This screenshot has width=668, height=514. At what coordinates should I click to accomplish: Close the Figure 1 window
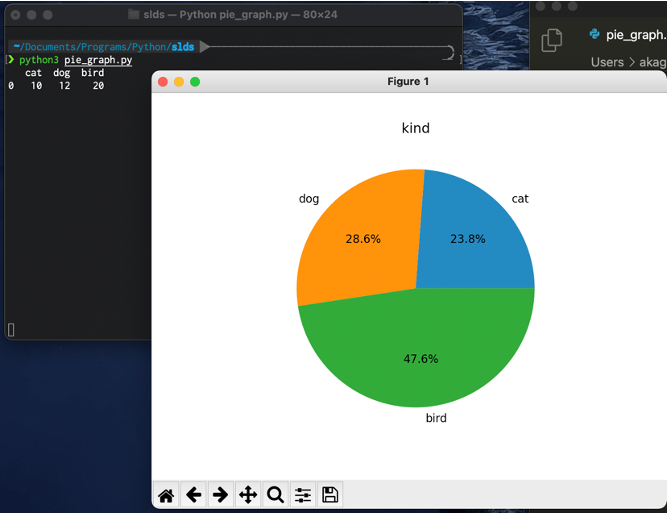tap(163, 81)
